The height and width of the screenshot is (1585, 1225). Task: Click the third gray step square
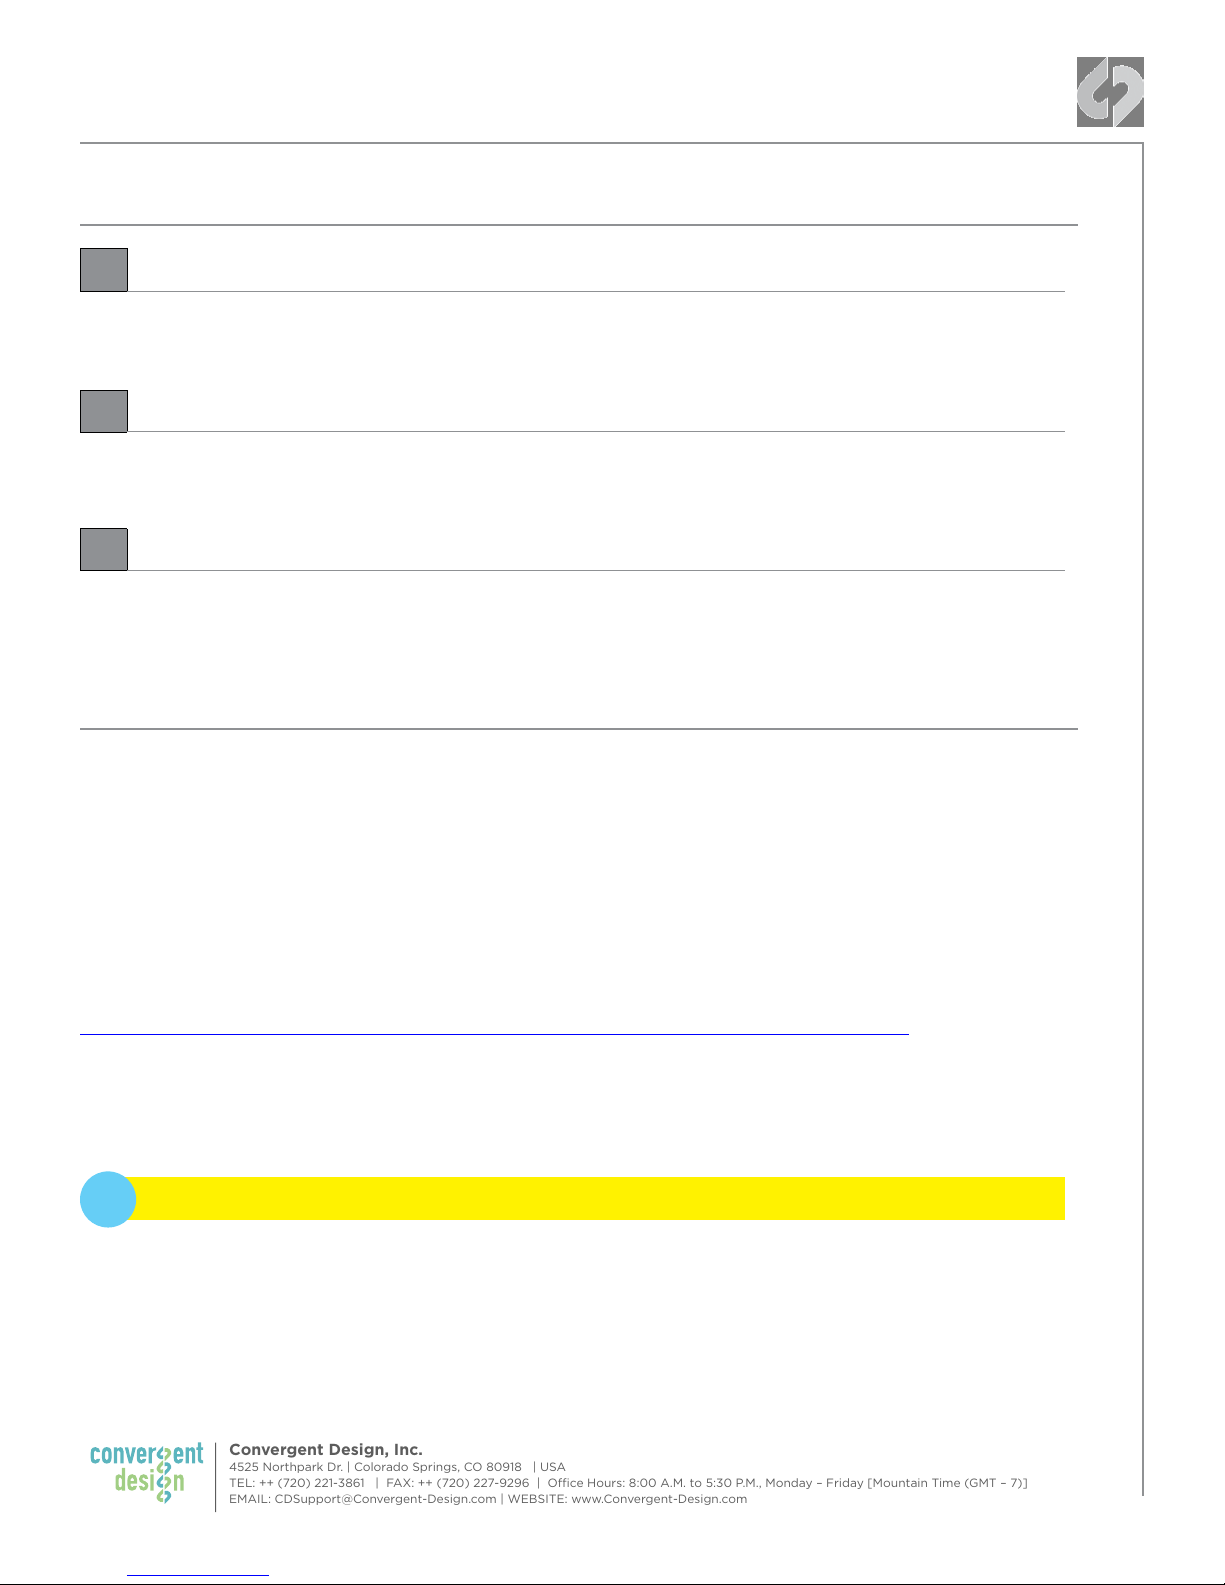[104, 549]
